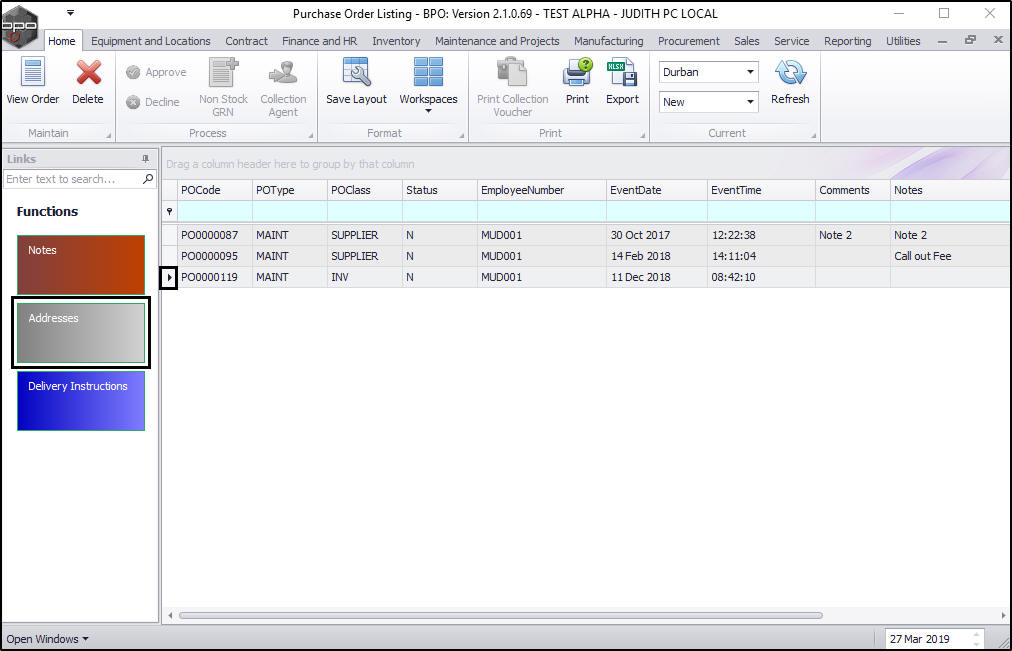
Task: Open the Service tab
Action: click(x=791, y=41)
